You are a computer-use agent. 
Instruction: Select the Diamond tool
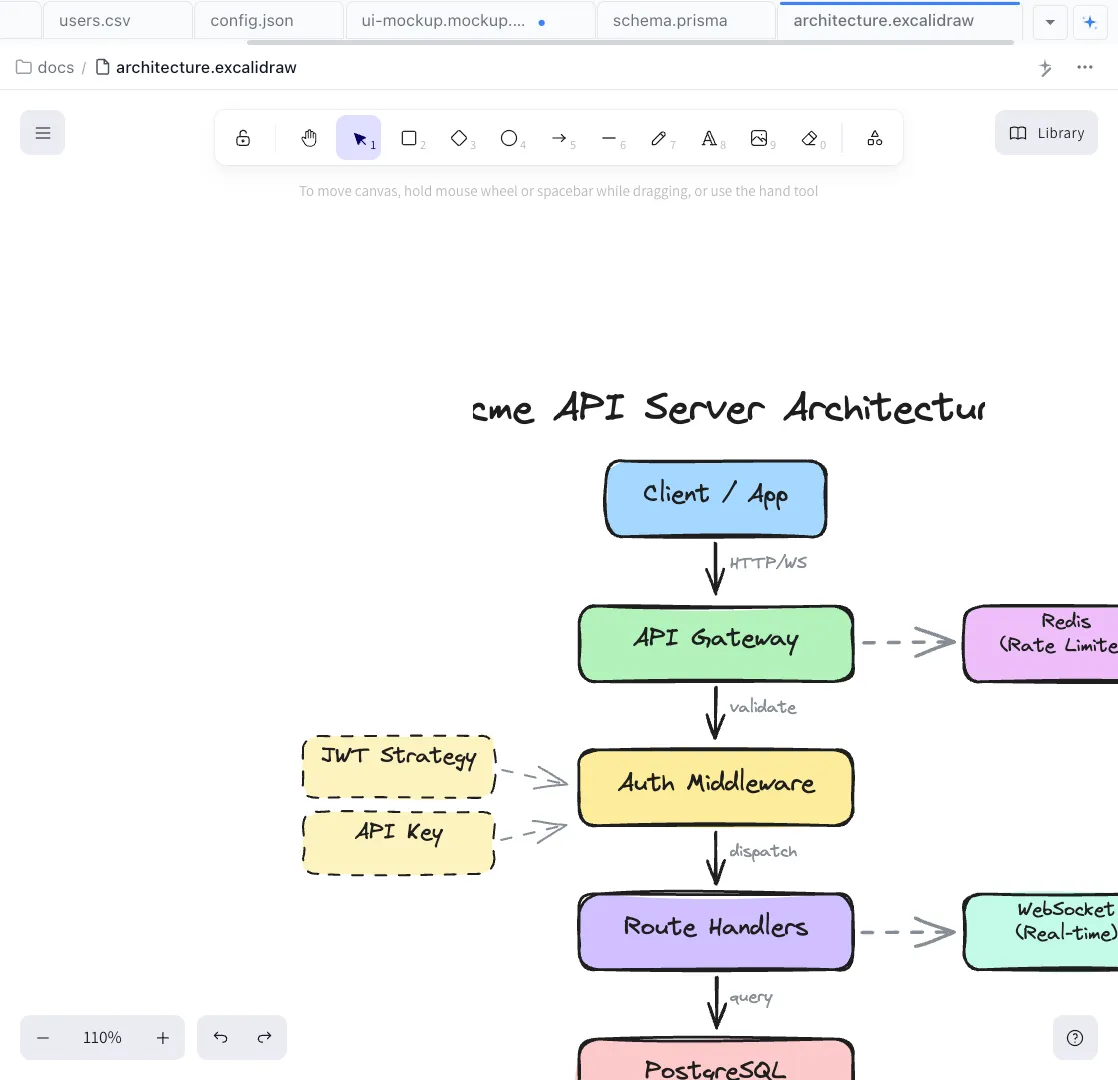click(460, 137)
